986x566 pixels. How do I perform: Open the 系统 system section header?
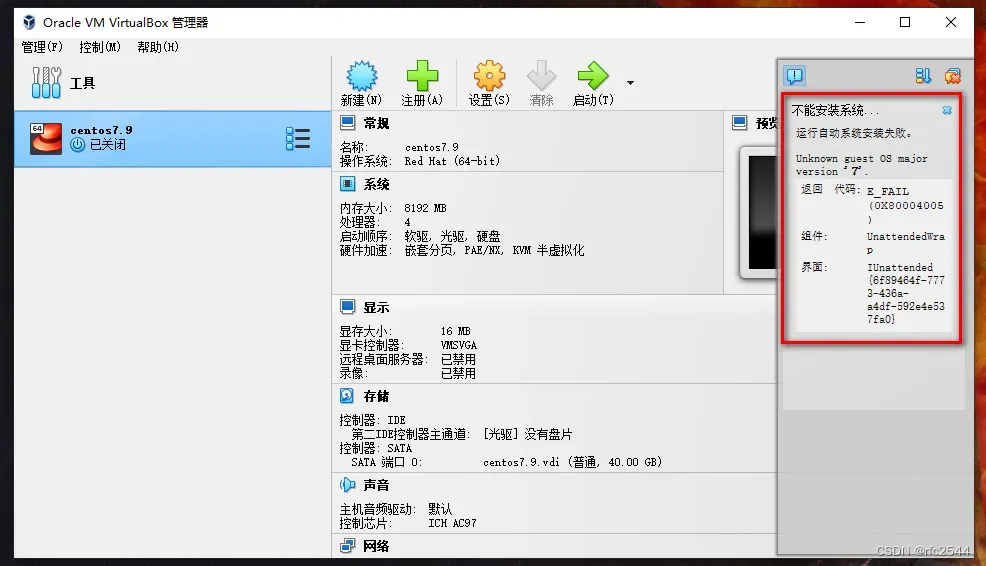[x=376, y=184]
